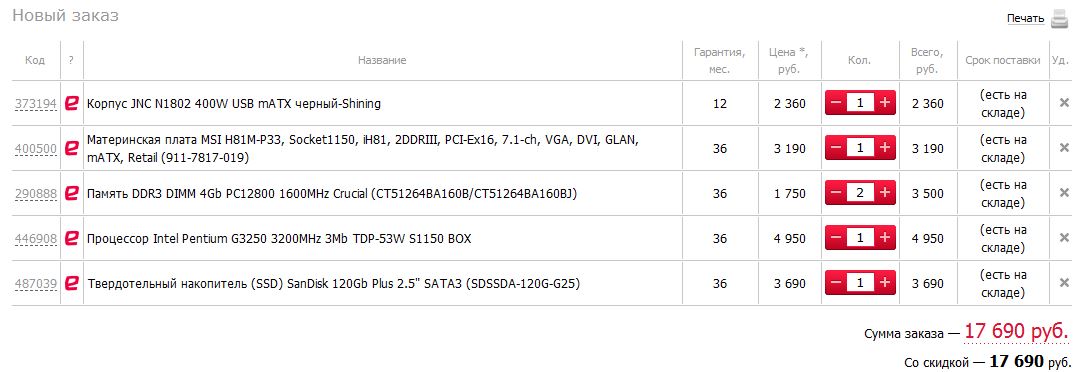The image size is (1087, 372).
Task: Click the 17 690 руб. order total
Action: (1016, 333)
